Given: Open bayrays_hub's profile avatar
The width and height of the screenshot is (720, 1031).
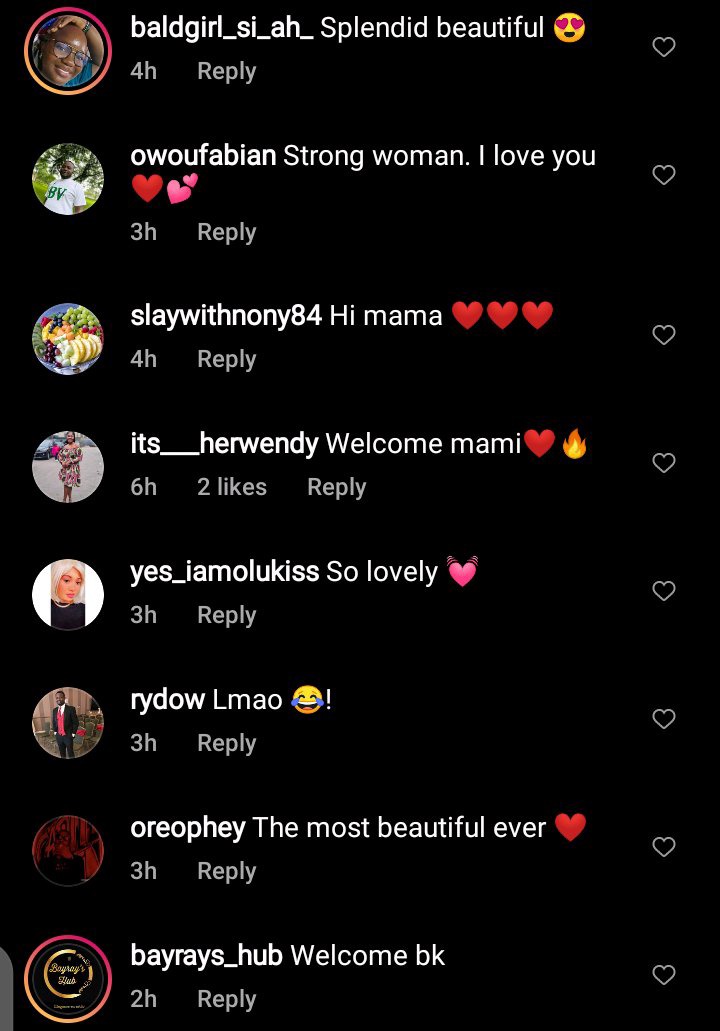Looking at the screenshot, I should coord(68,979).
